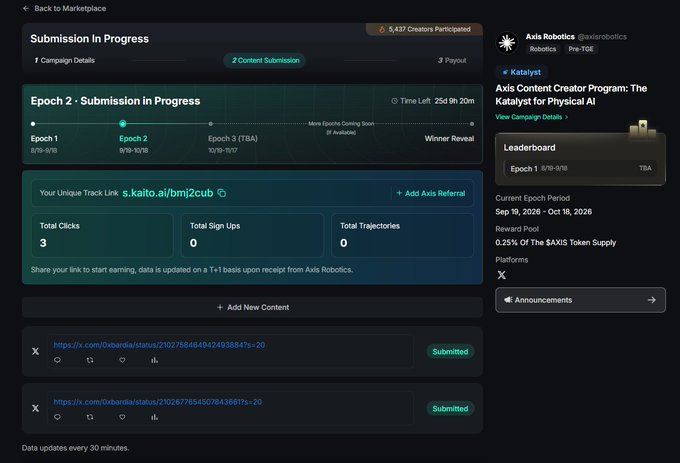Go to the Payout step
Viewport: 680px width, 463px height.
(x=452, y=60)
